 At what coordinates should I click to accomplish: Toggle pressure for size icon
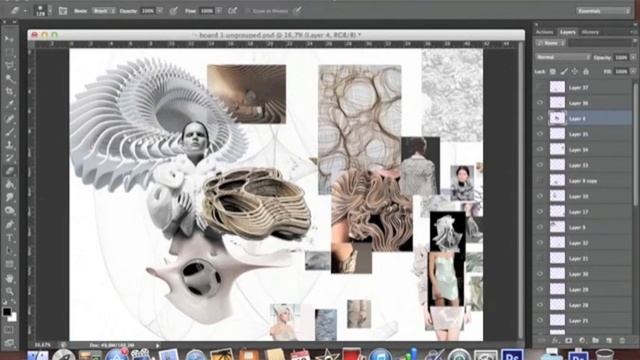(298, 11)
